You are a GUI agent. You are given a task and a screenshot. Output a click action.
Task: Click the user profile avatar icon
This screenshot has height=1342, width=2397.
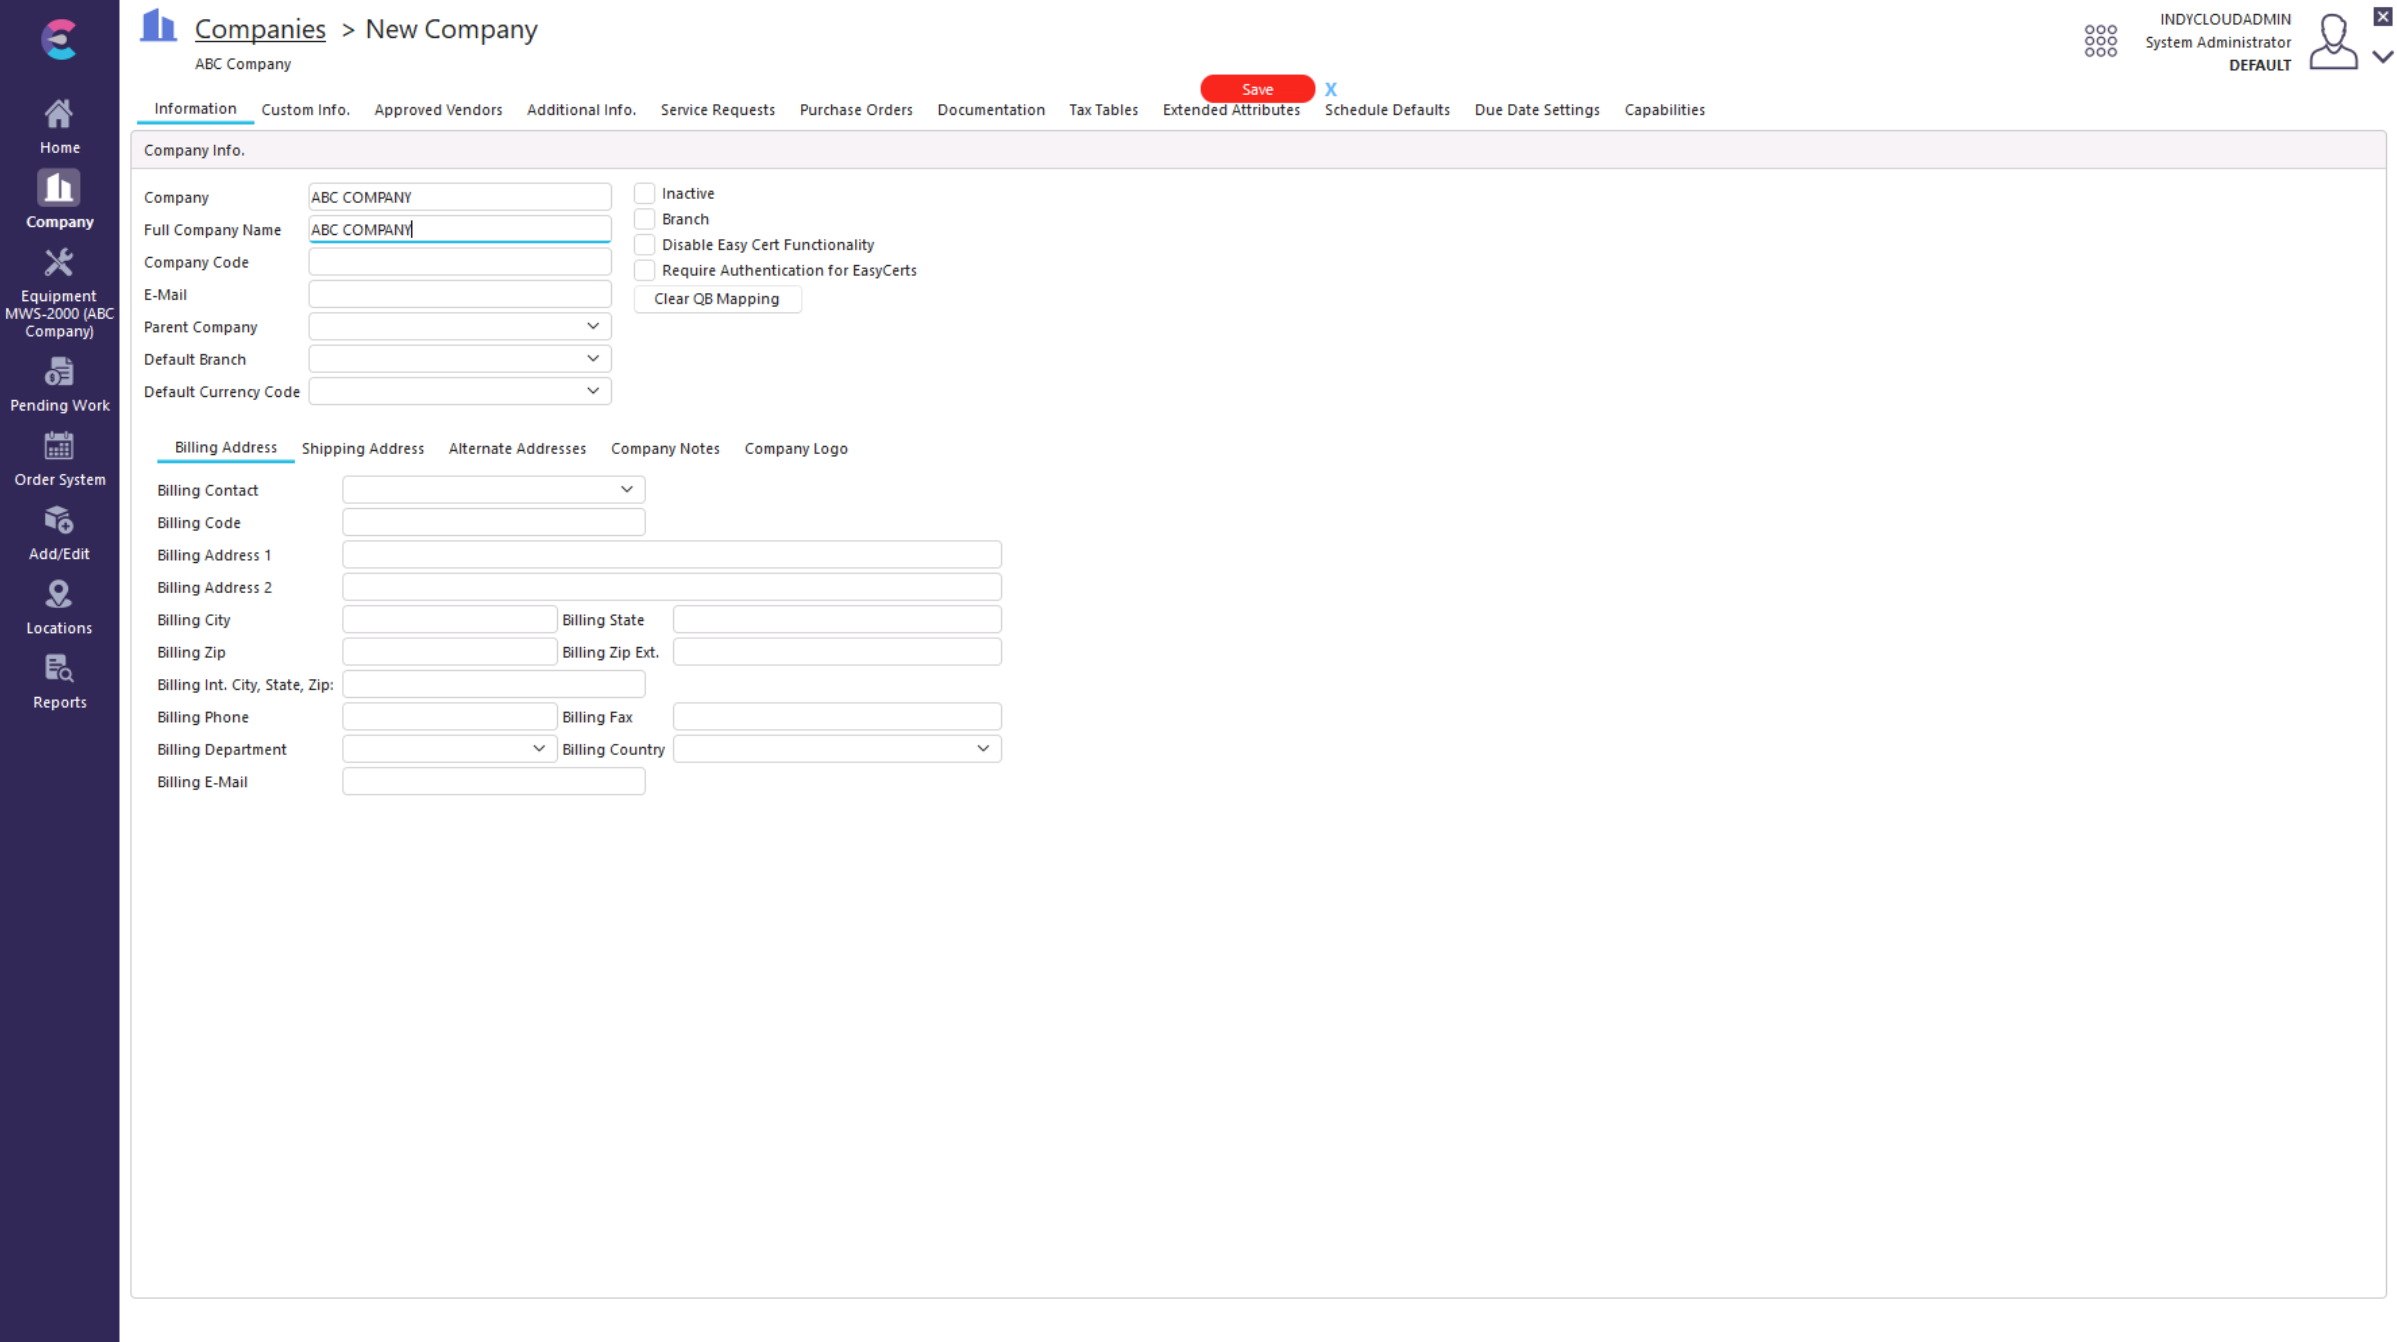(x=2332, y=42)
